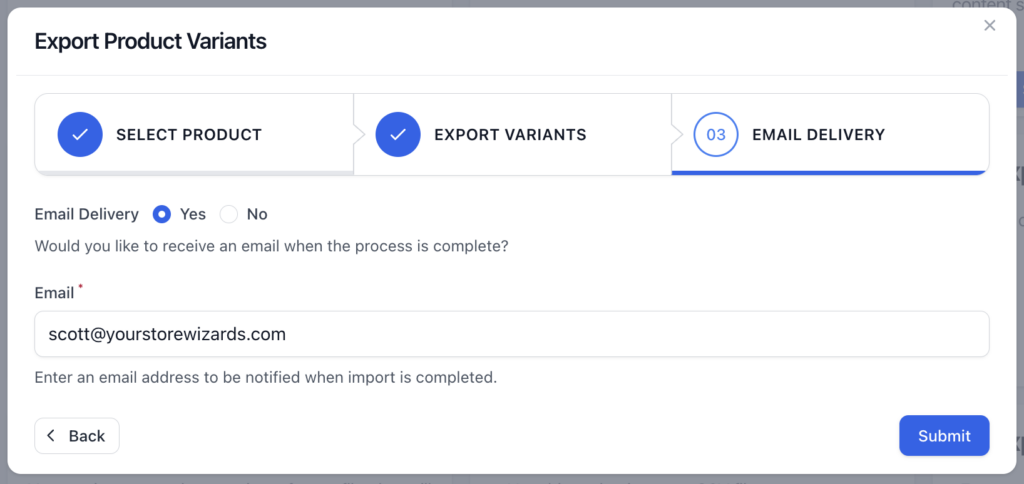1024x484 pixels.
Task: Click arrow divider after Export Variants step
Action: coord(677,135)
